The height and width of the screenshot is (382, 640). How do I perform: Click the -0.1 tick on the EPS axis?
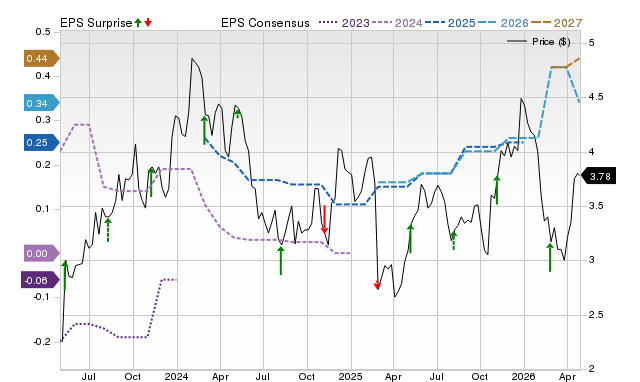[42, 297]
